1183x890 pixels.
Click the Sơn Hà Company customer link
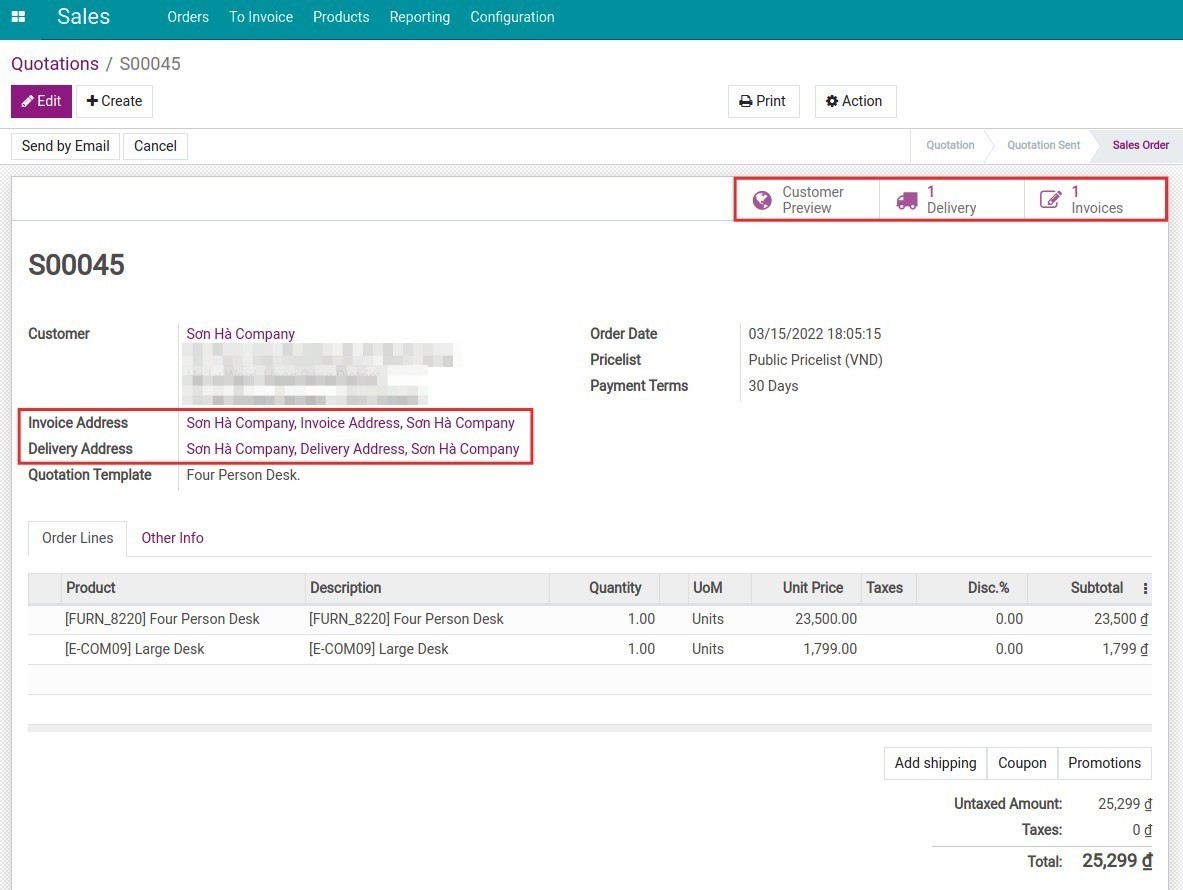[240, 333]
